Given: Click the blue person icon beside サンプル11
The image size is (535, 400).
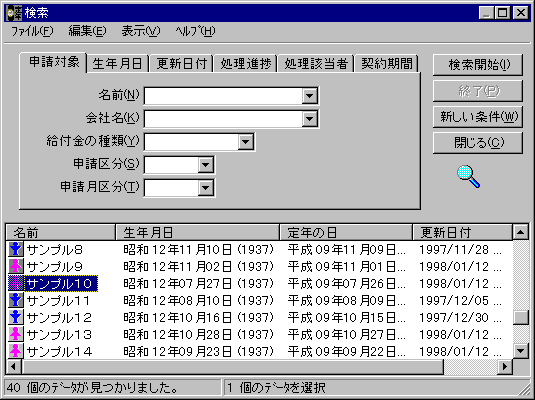Looking at the screenshot, I should (15, 300).
